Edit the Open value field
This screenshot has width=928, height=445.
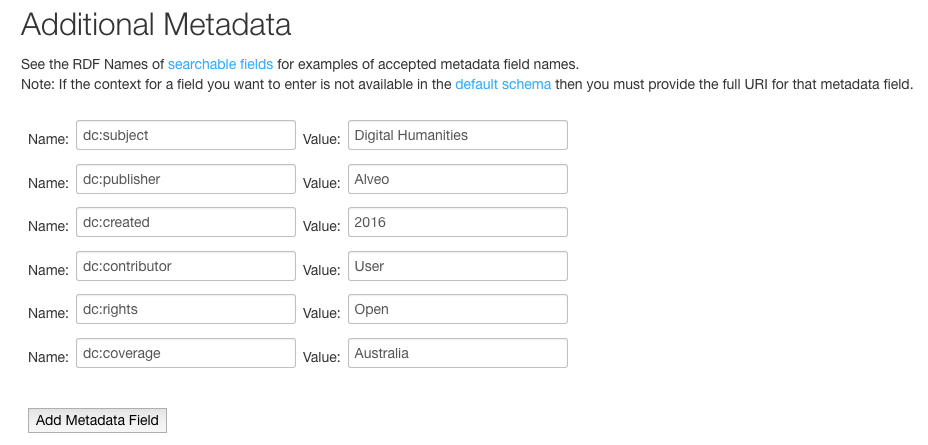(x=457, y=309)
